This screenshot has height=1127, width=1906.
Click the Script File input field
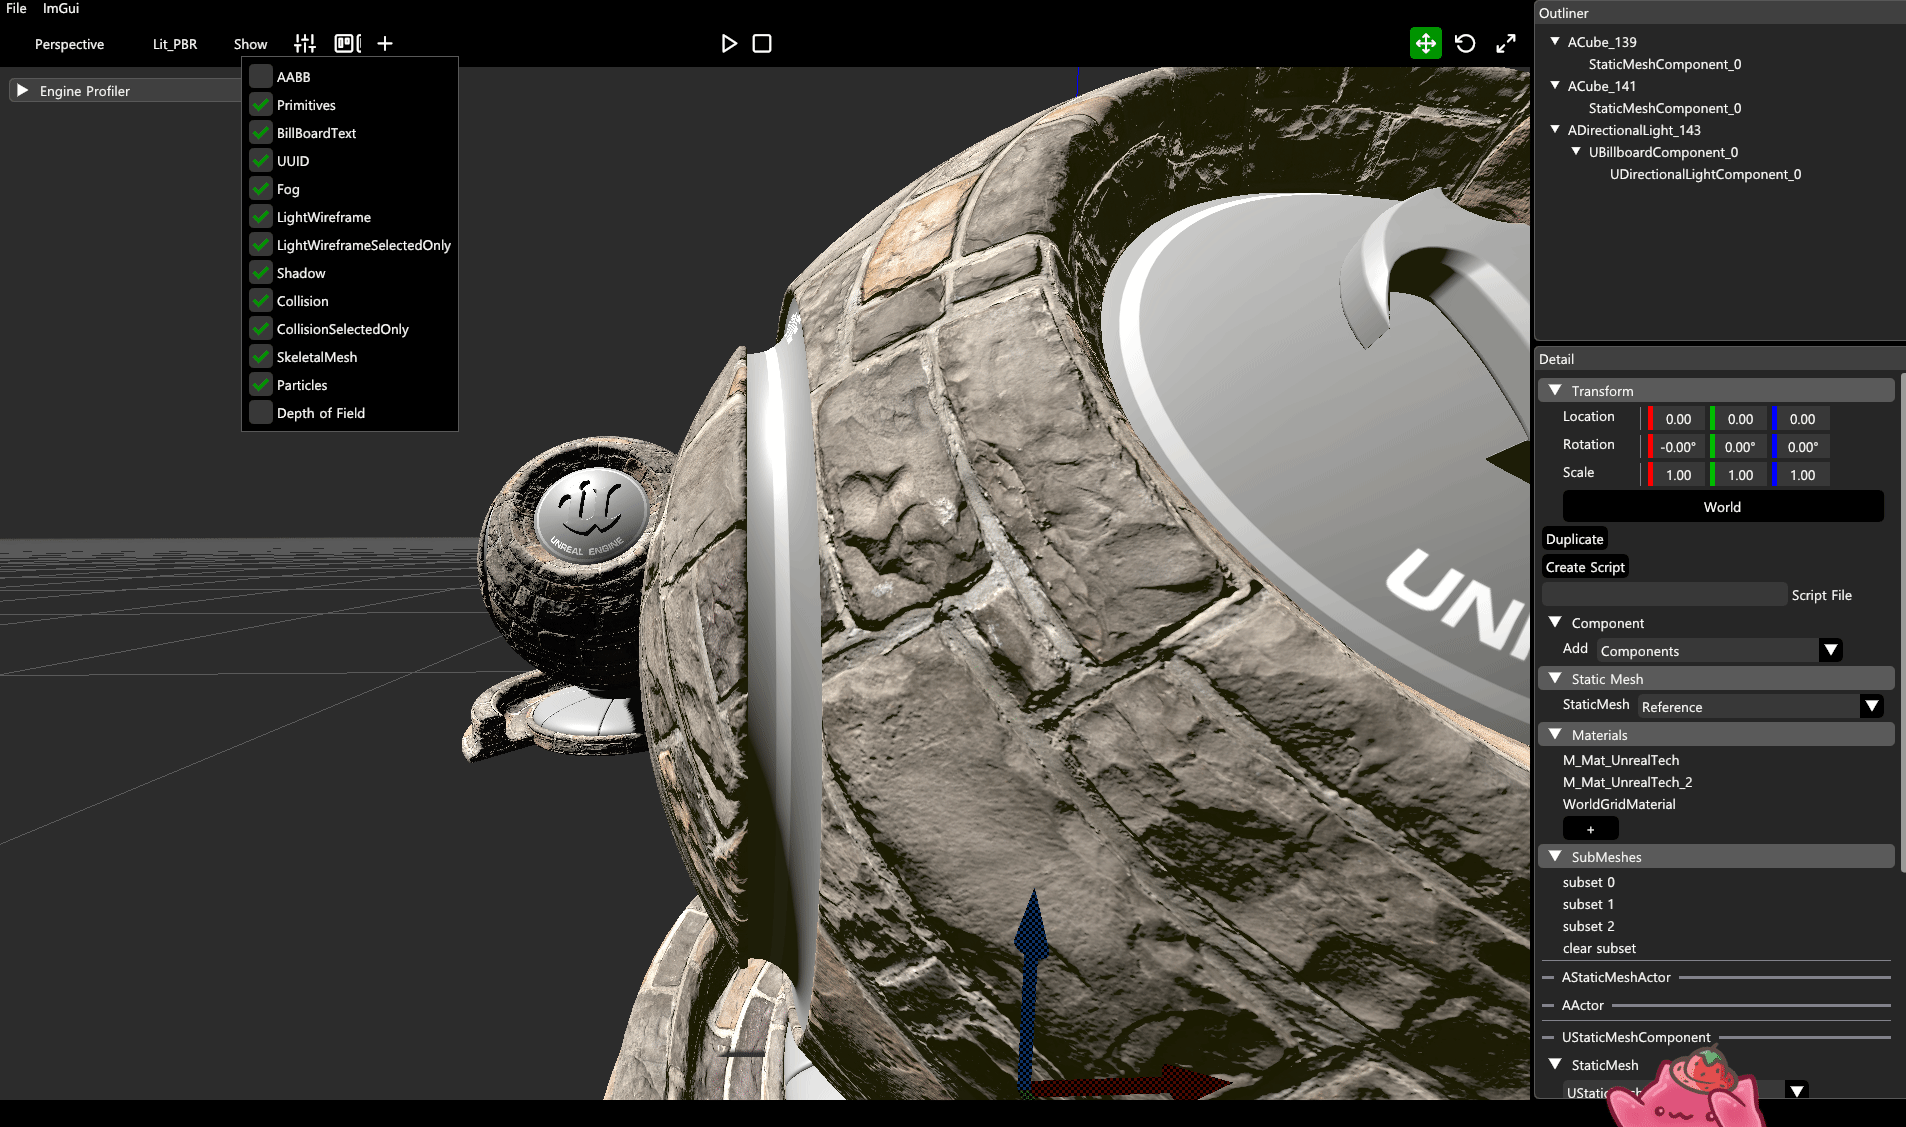pyautogui.click(x=1665, y=594)
